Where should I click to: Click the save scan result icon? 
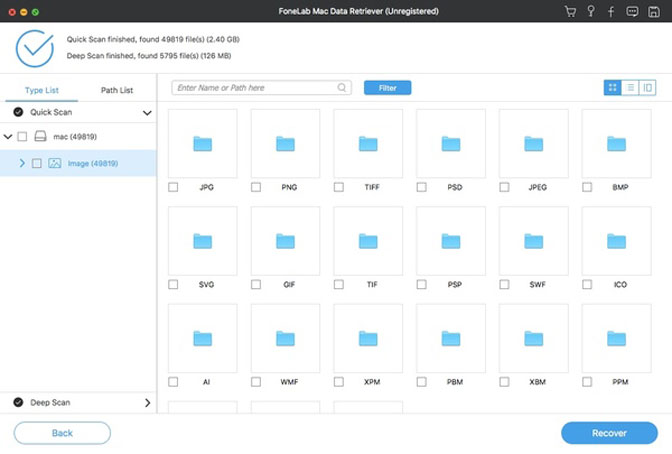tap(654, 11)
